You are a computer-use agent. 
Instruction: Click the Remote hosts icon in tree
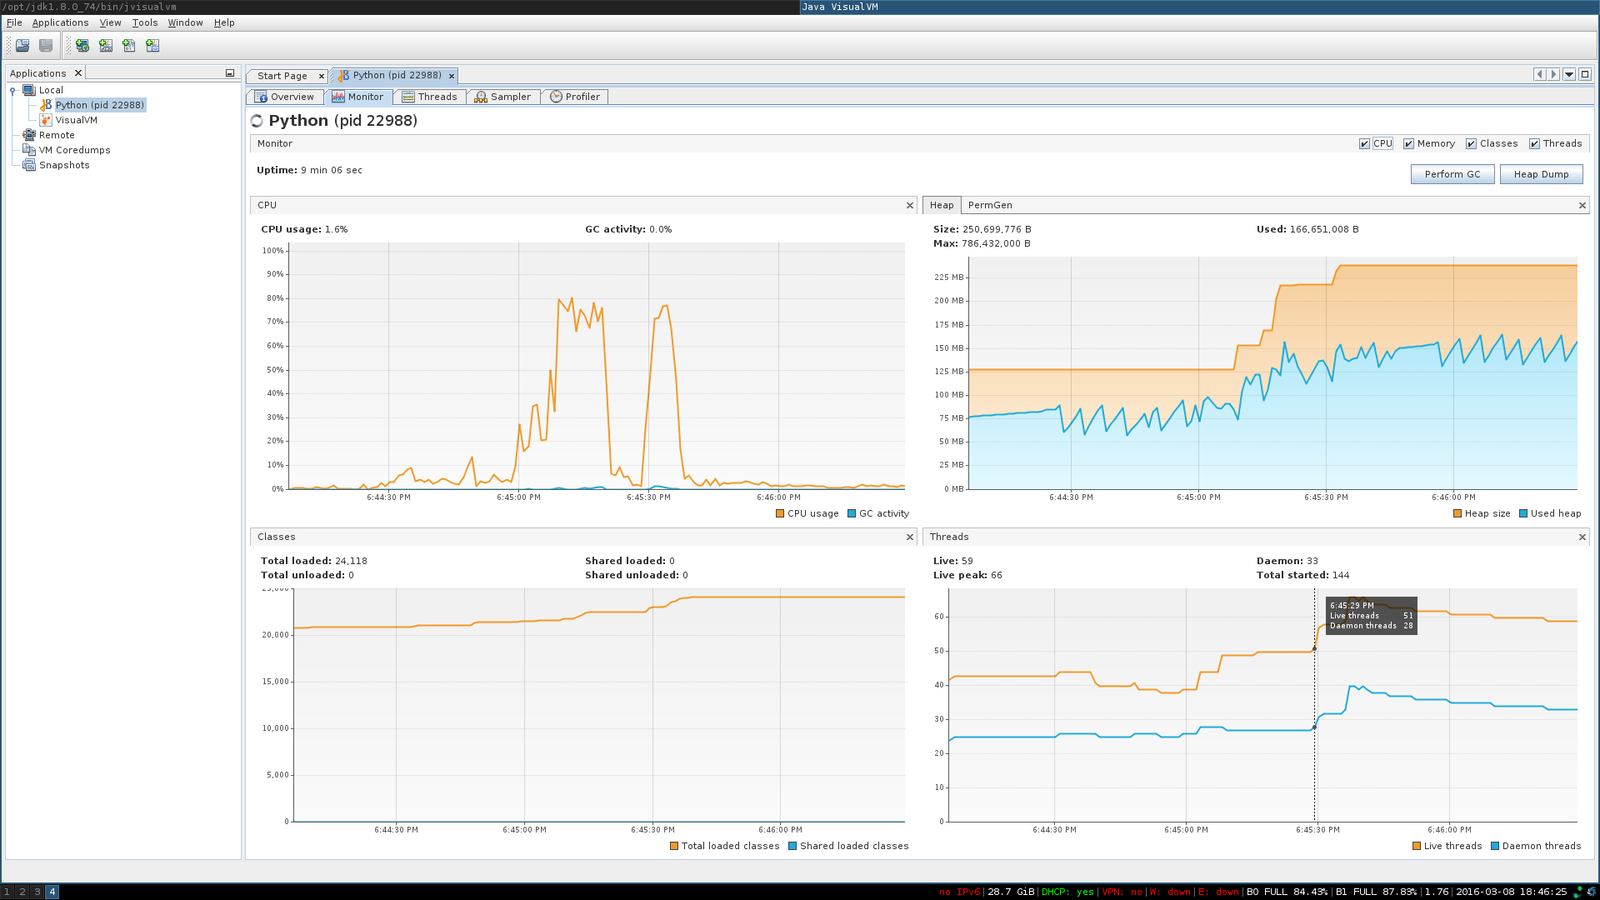coord(29,135)
